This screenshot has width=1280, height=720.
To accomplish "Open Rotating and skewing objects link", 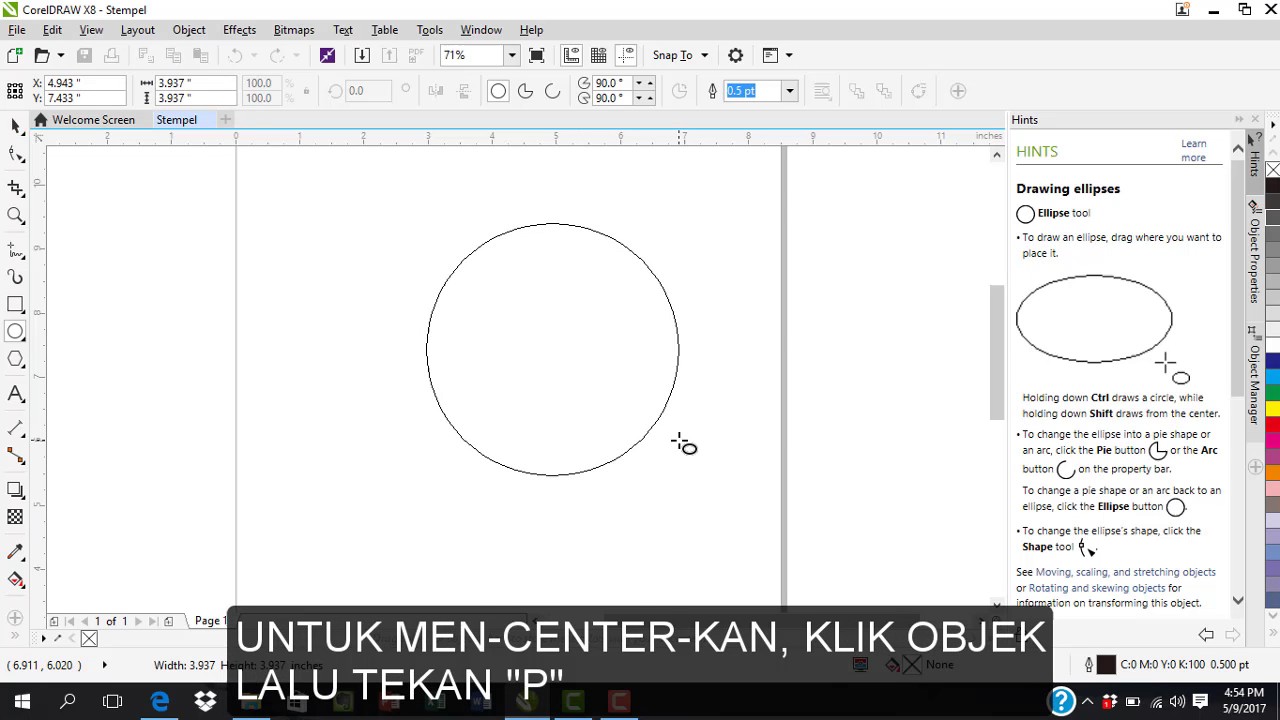I will tap(1097, 588).
